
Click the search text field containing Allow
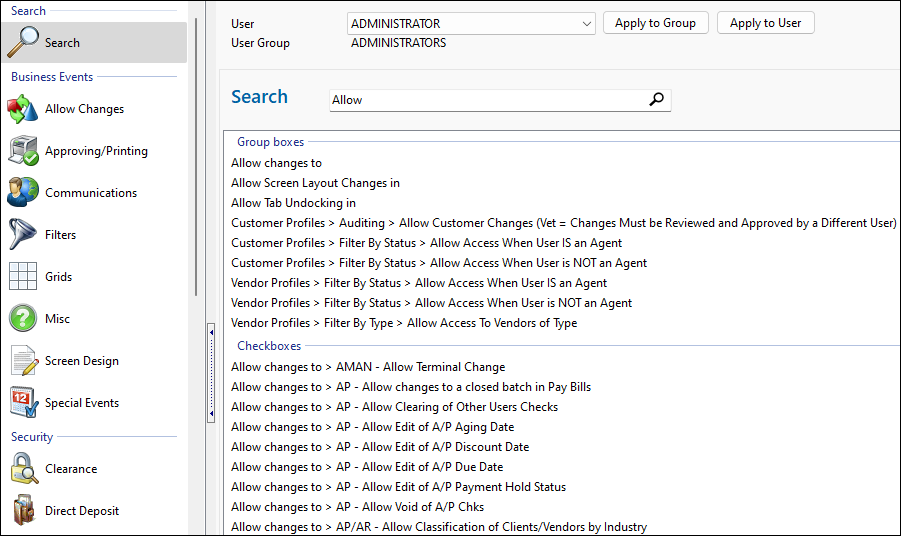490,100
